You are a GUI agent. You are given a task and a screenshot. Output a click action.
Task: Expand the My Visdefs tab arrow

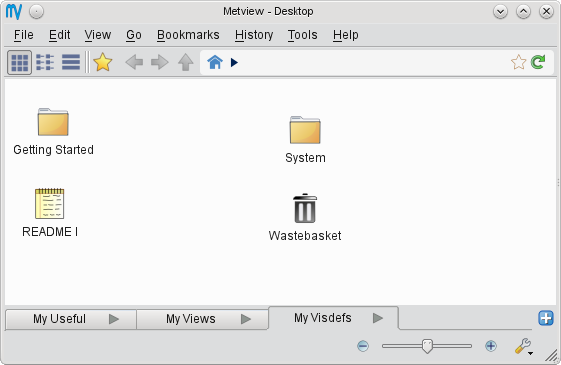[378, 318]
